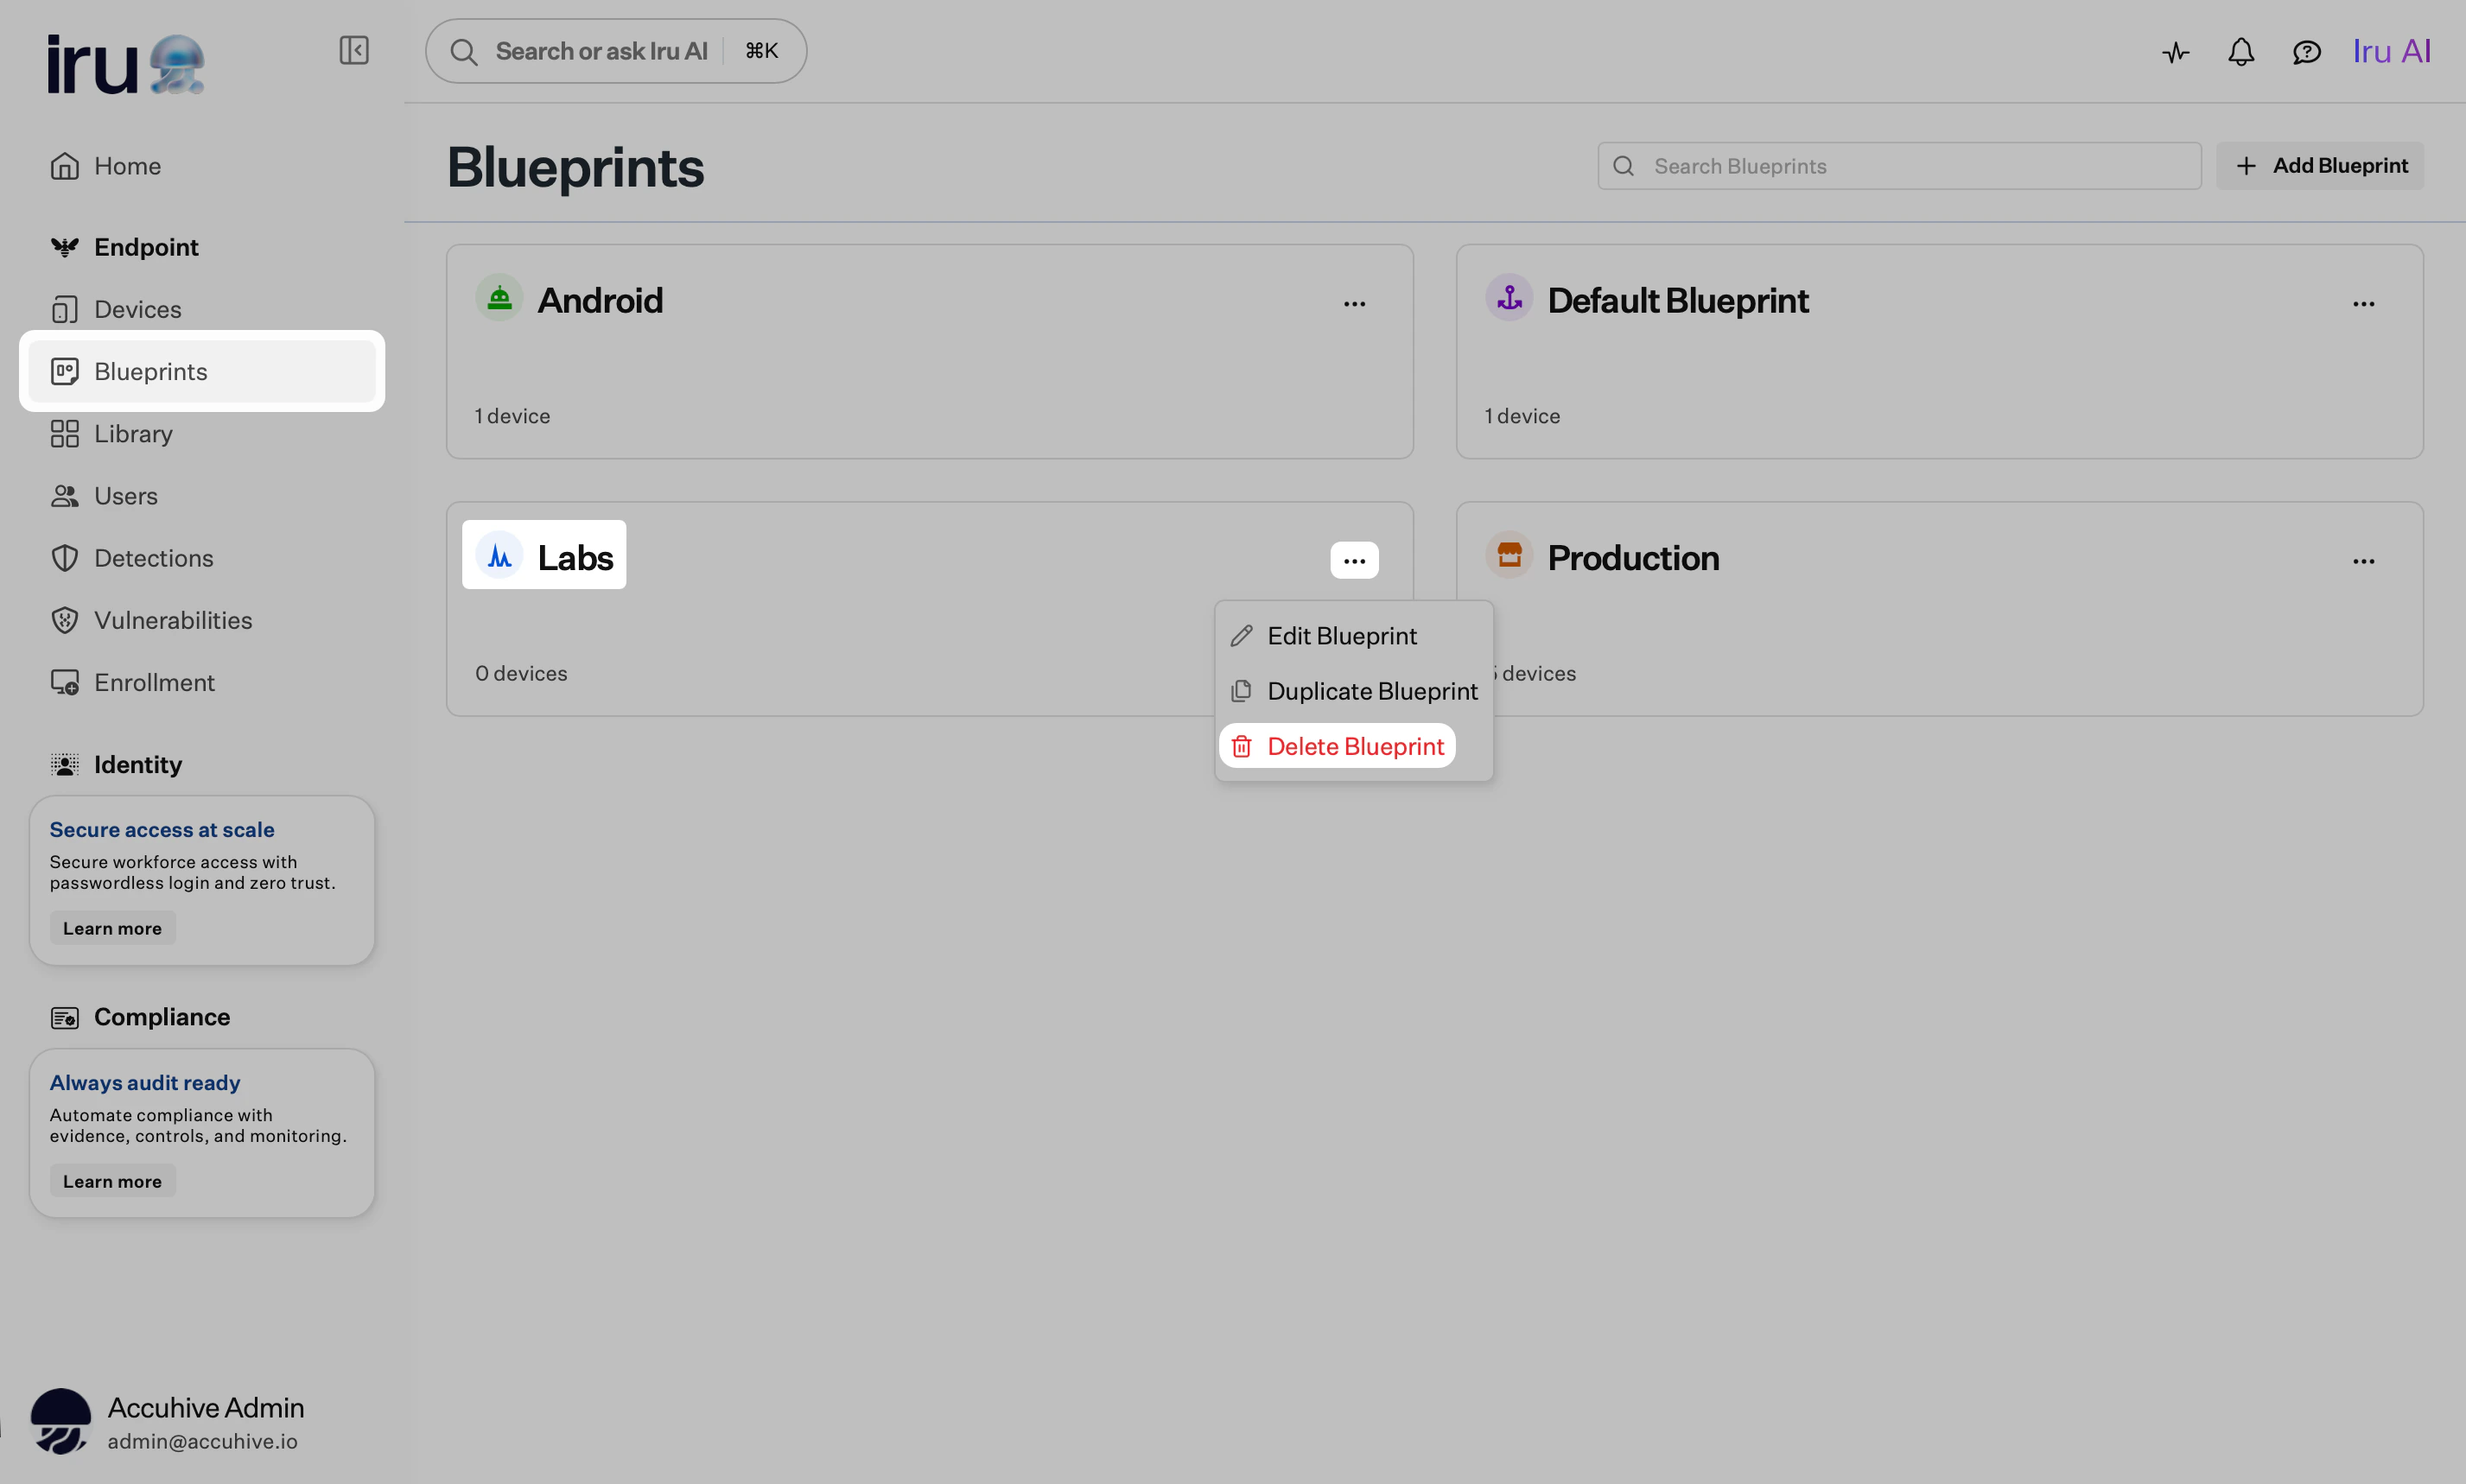The height and width of the screenshot is (1484, 2466).
Task: Open the help chat bubble icon
Action: tap(2306, 52)
